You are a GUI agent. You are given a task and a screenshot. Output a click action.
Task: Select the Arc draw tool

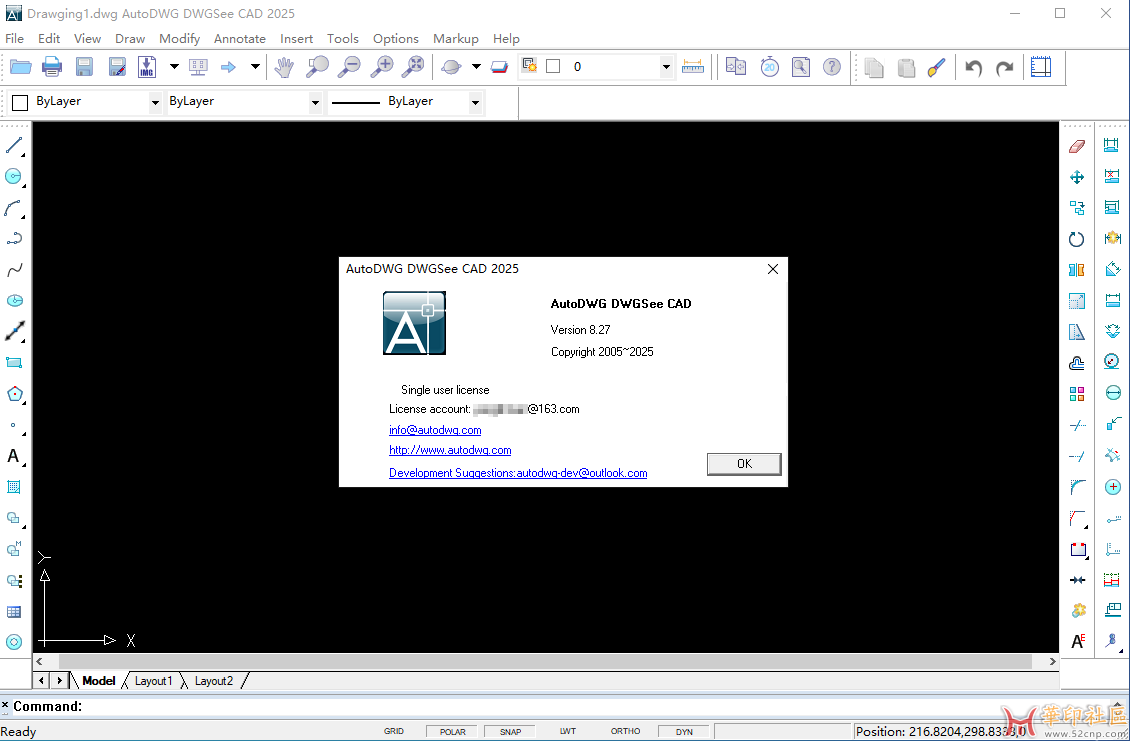tap(14, 208)
